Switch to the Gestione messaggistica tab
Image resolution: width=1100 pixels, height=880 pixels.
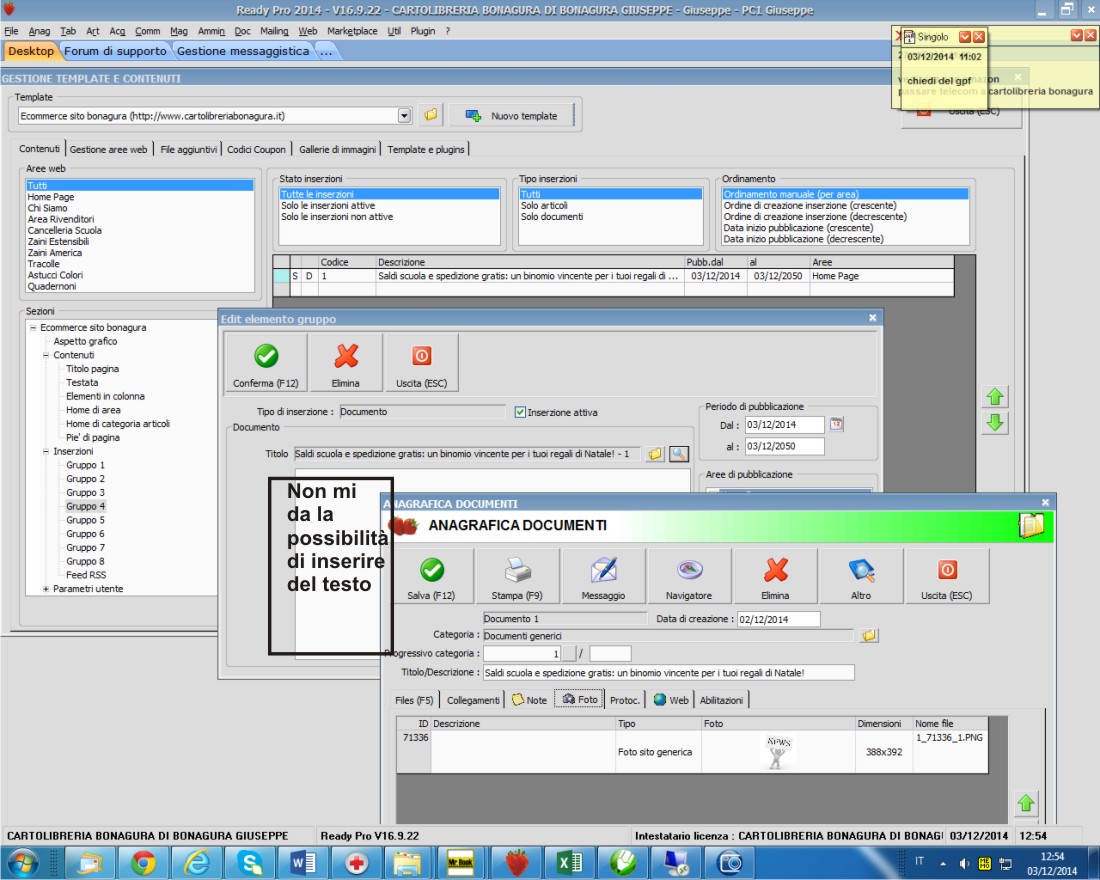click(243, 51)
